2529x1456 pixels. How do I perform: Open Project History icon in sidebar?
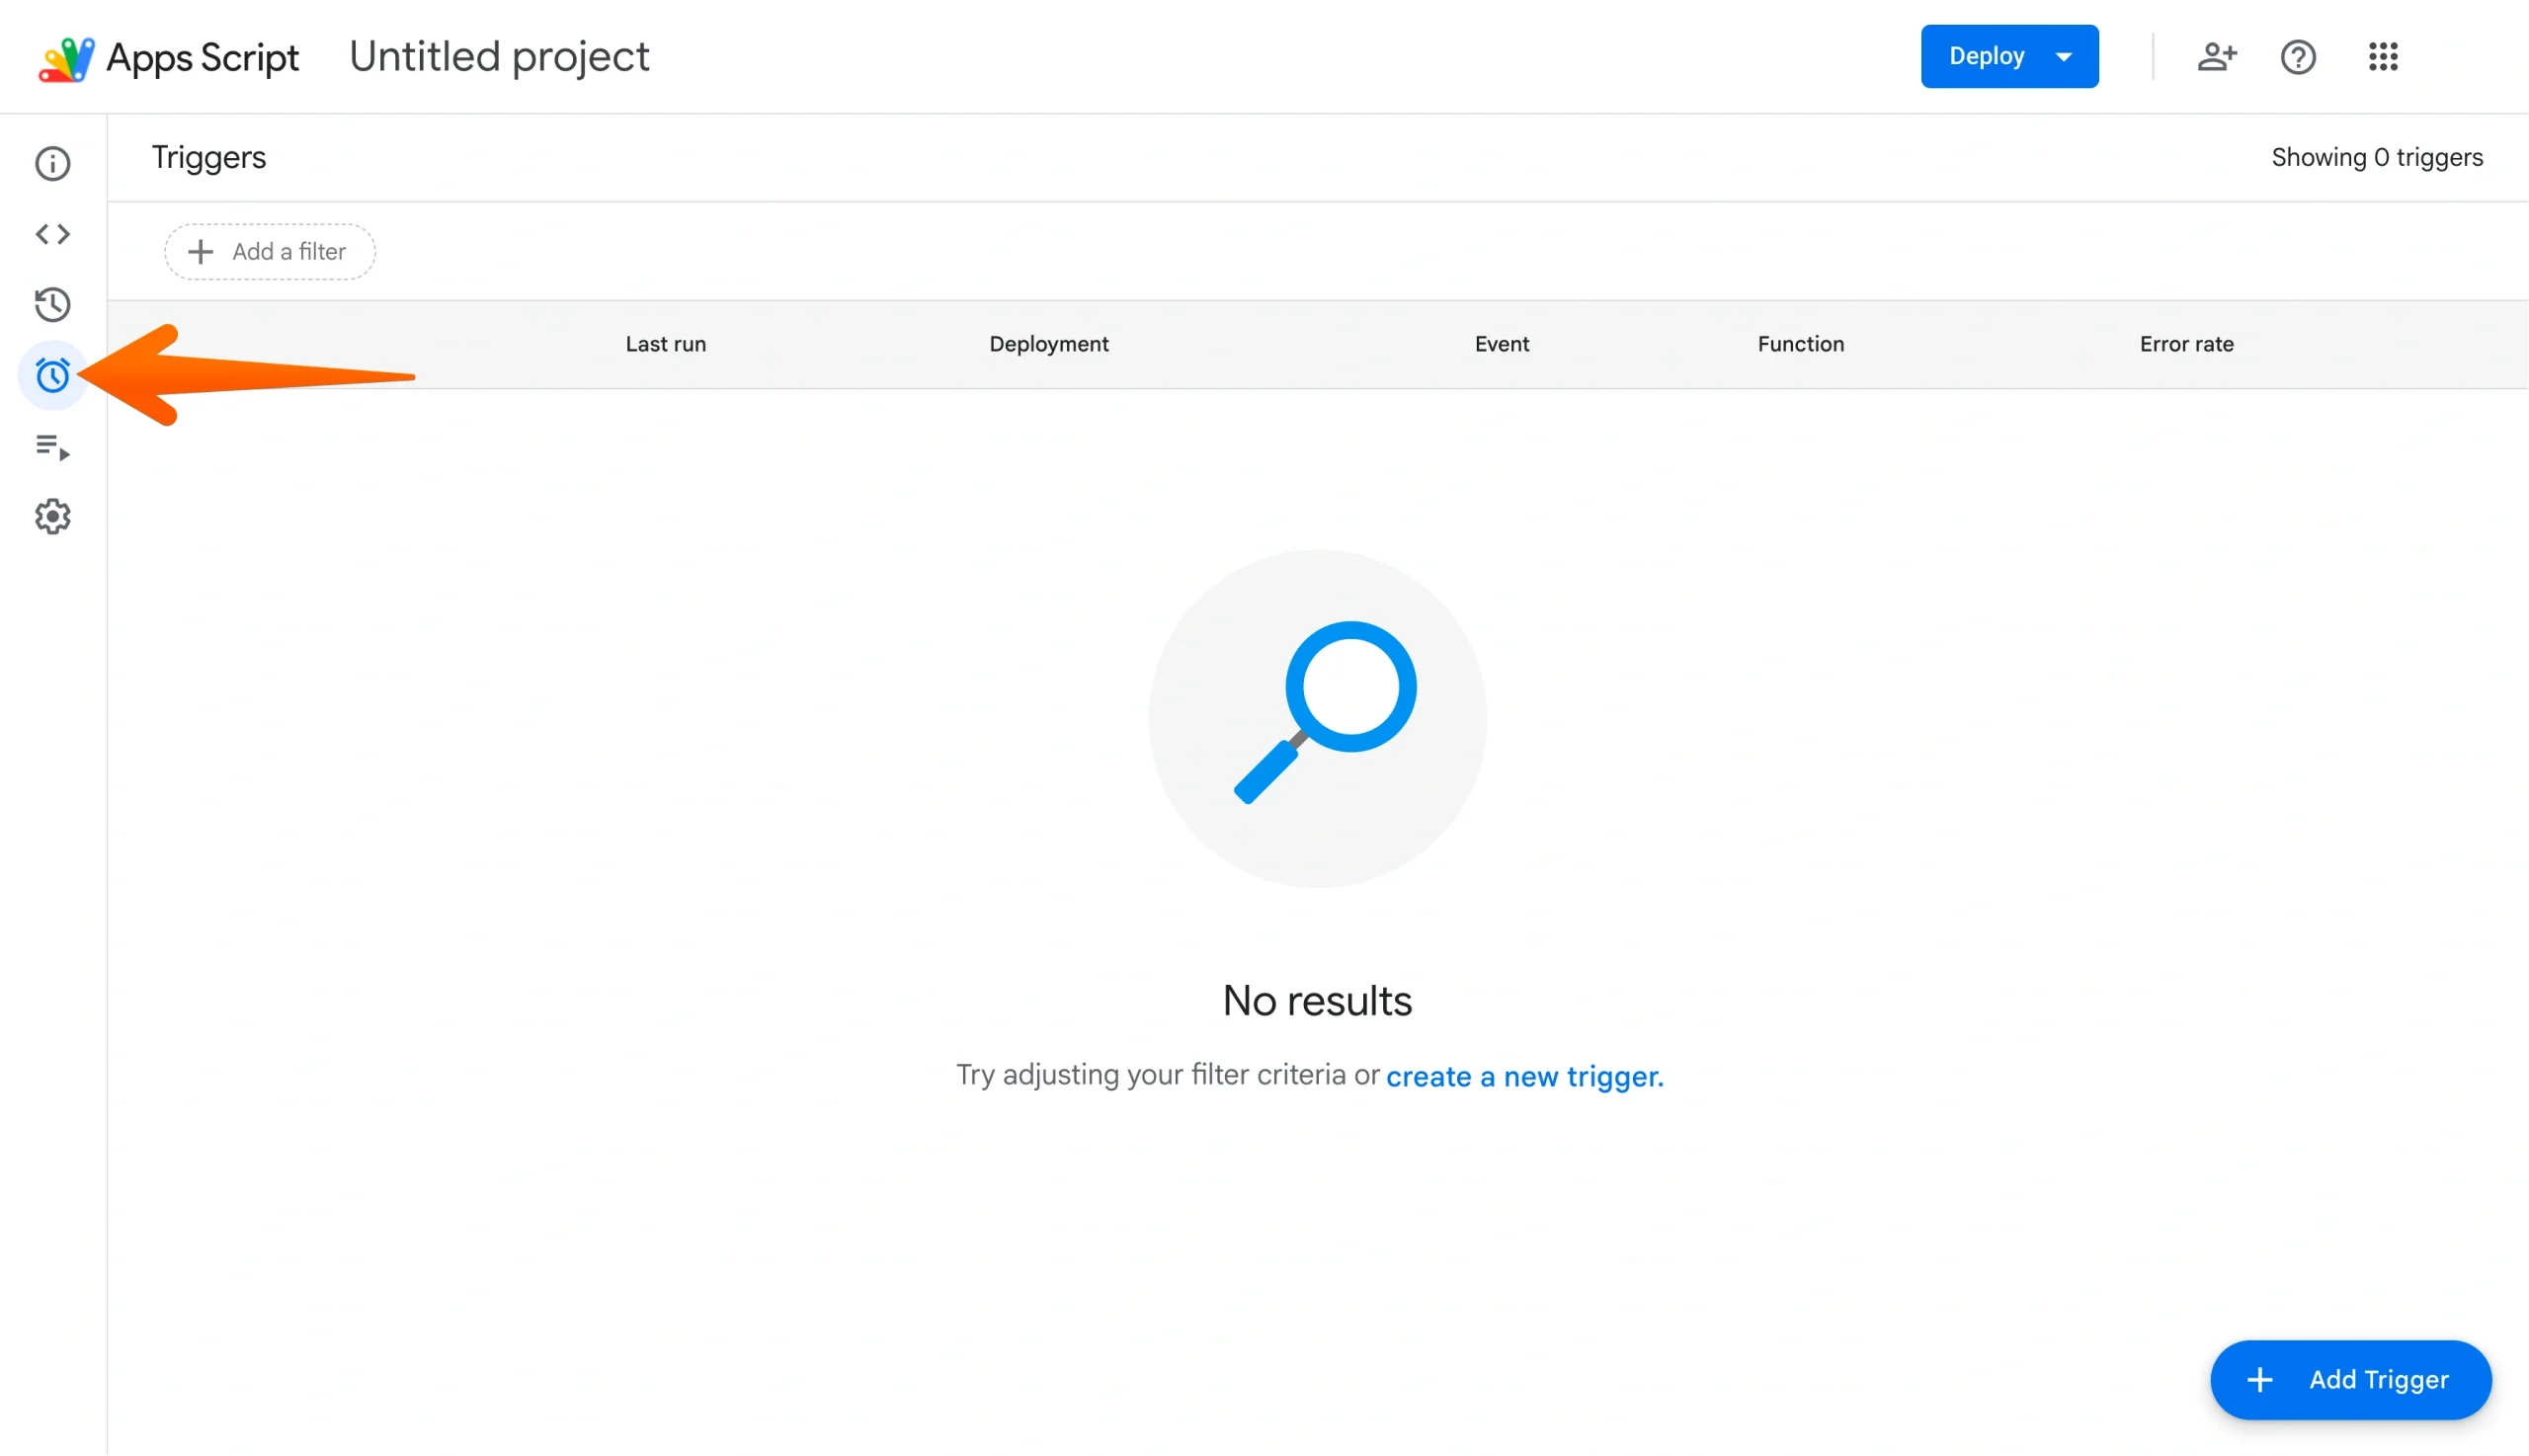[x=53, y=304]
